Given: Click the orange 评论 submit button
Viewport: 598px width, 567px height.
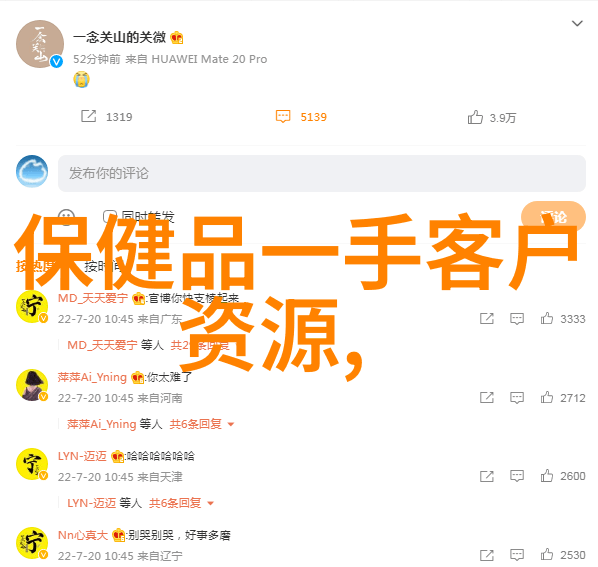Looking at the screenshot, I should 553,217.
